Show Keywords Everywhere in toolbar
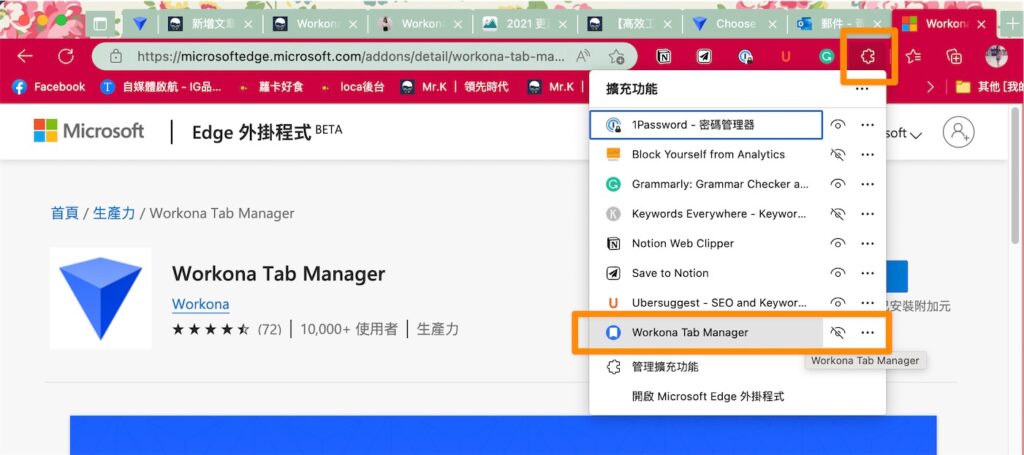The image size is (1024, 455). [x=837, y=213]
